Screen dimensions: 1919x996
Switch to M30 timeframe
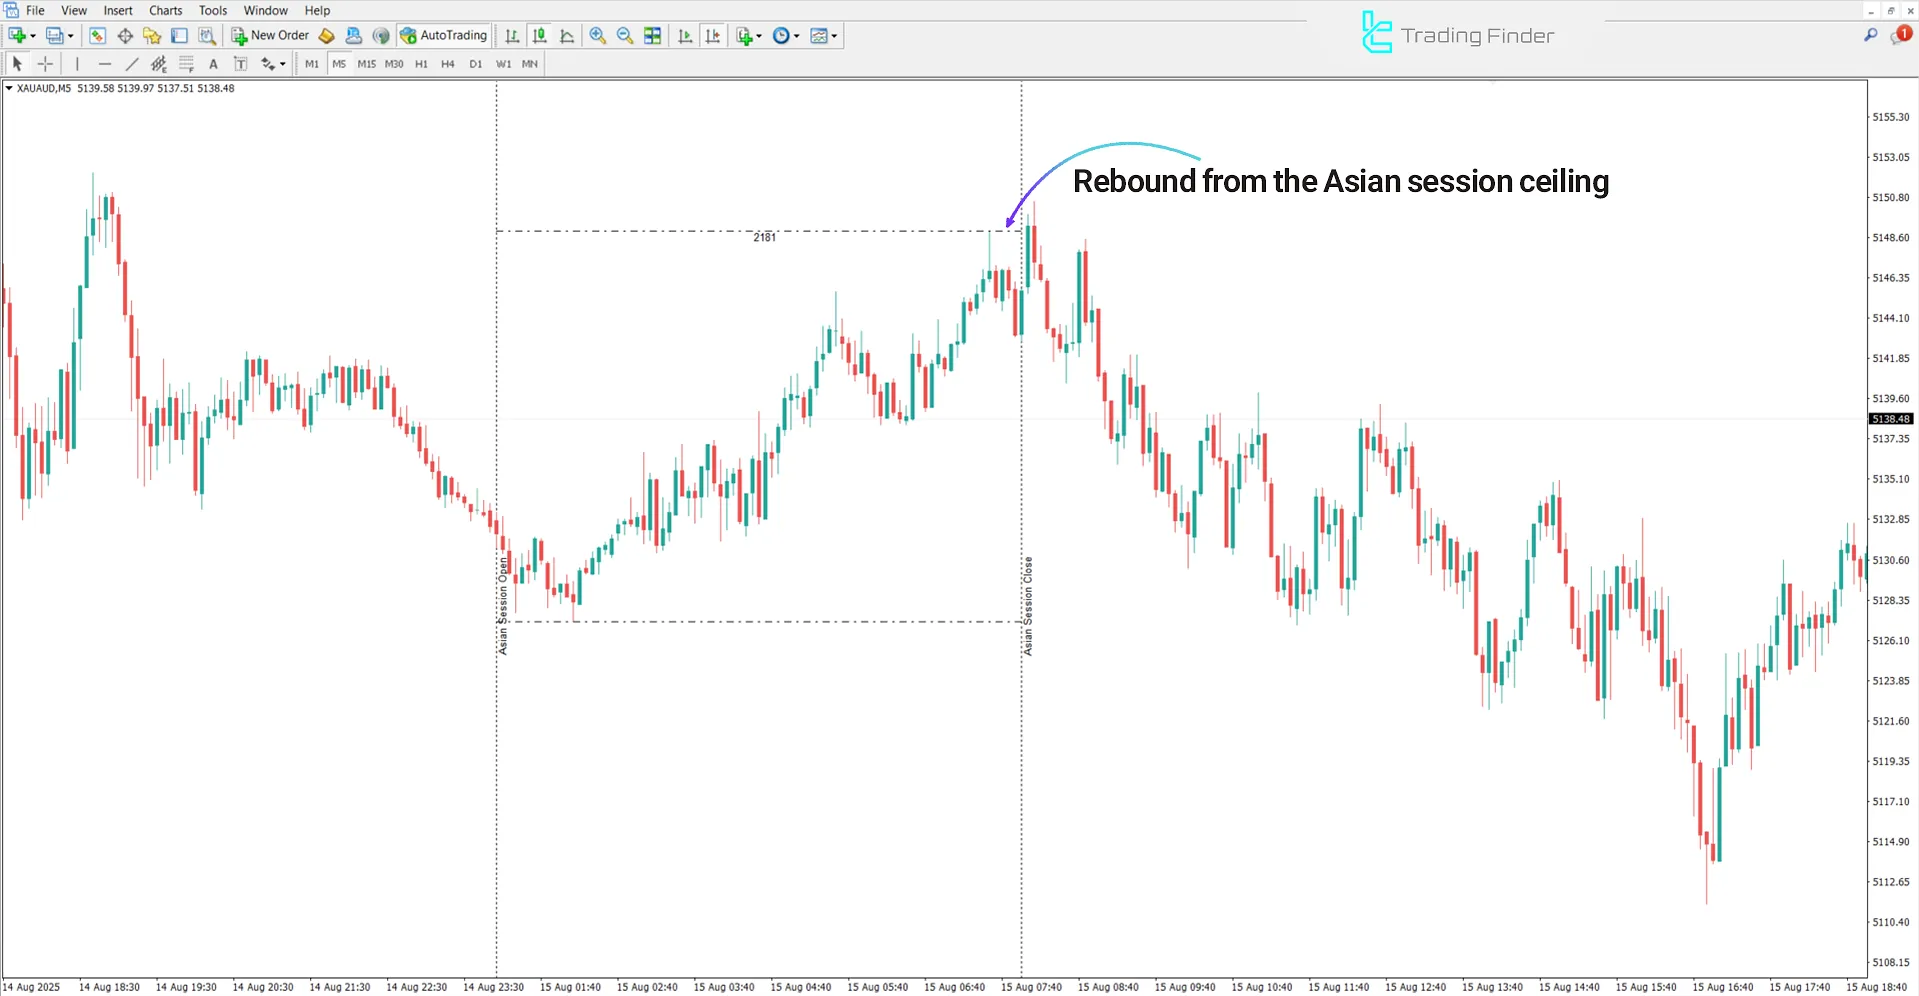coord(394,64)
